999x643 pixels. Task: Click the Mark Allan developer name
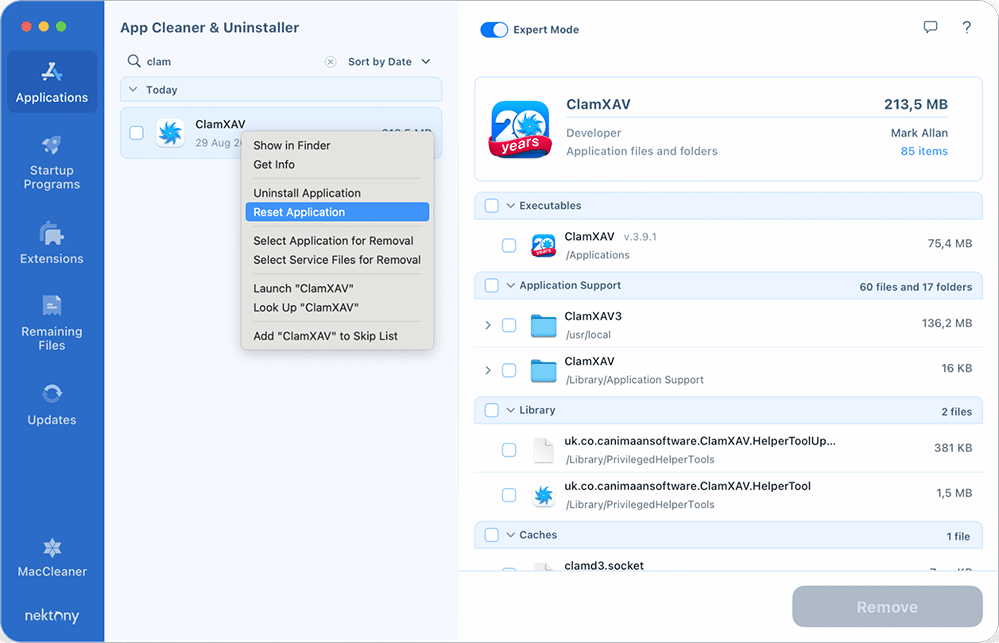pos(919,133)
